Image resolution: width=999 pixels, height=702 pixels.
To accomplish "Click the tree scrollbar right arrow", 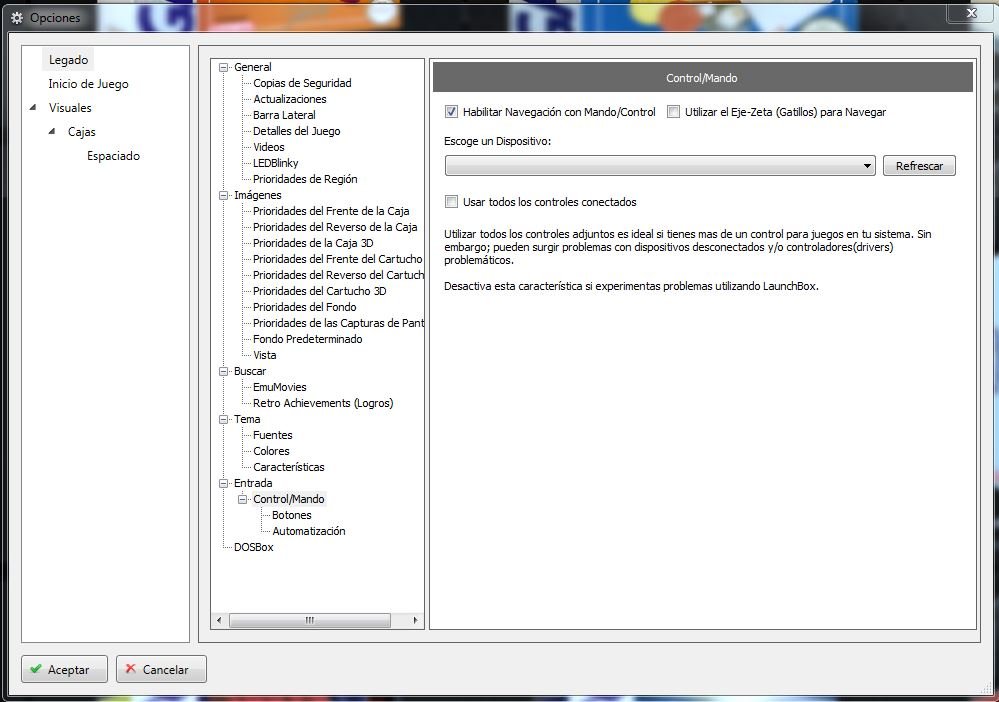I will point(415,620).
